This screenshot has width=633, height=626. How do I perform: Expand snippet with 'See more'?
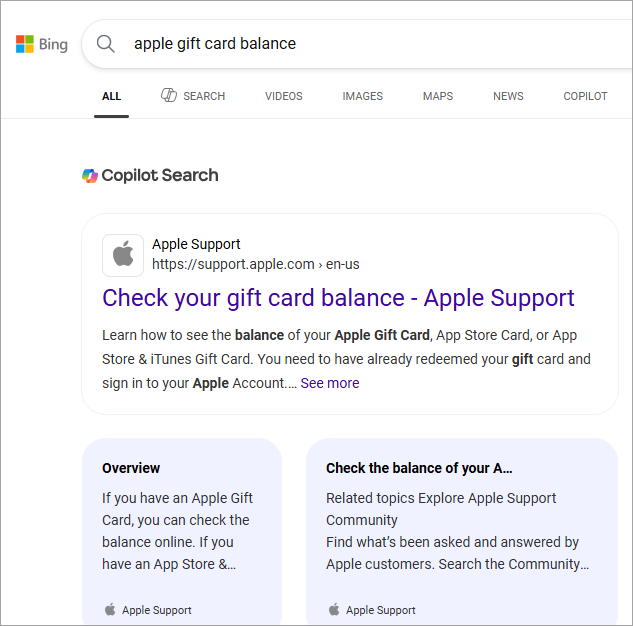coord(329,383)
